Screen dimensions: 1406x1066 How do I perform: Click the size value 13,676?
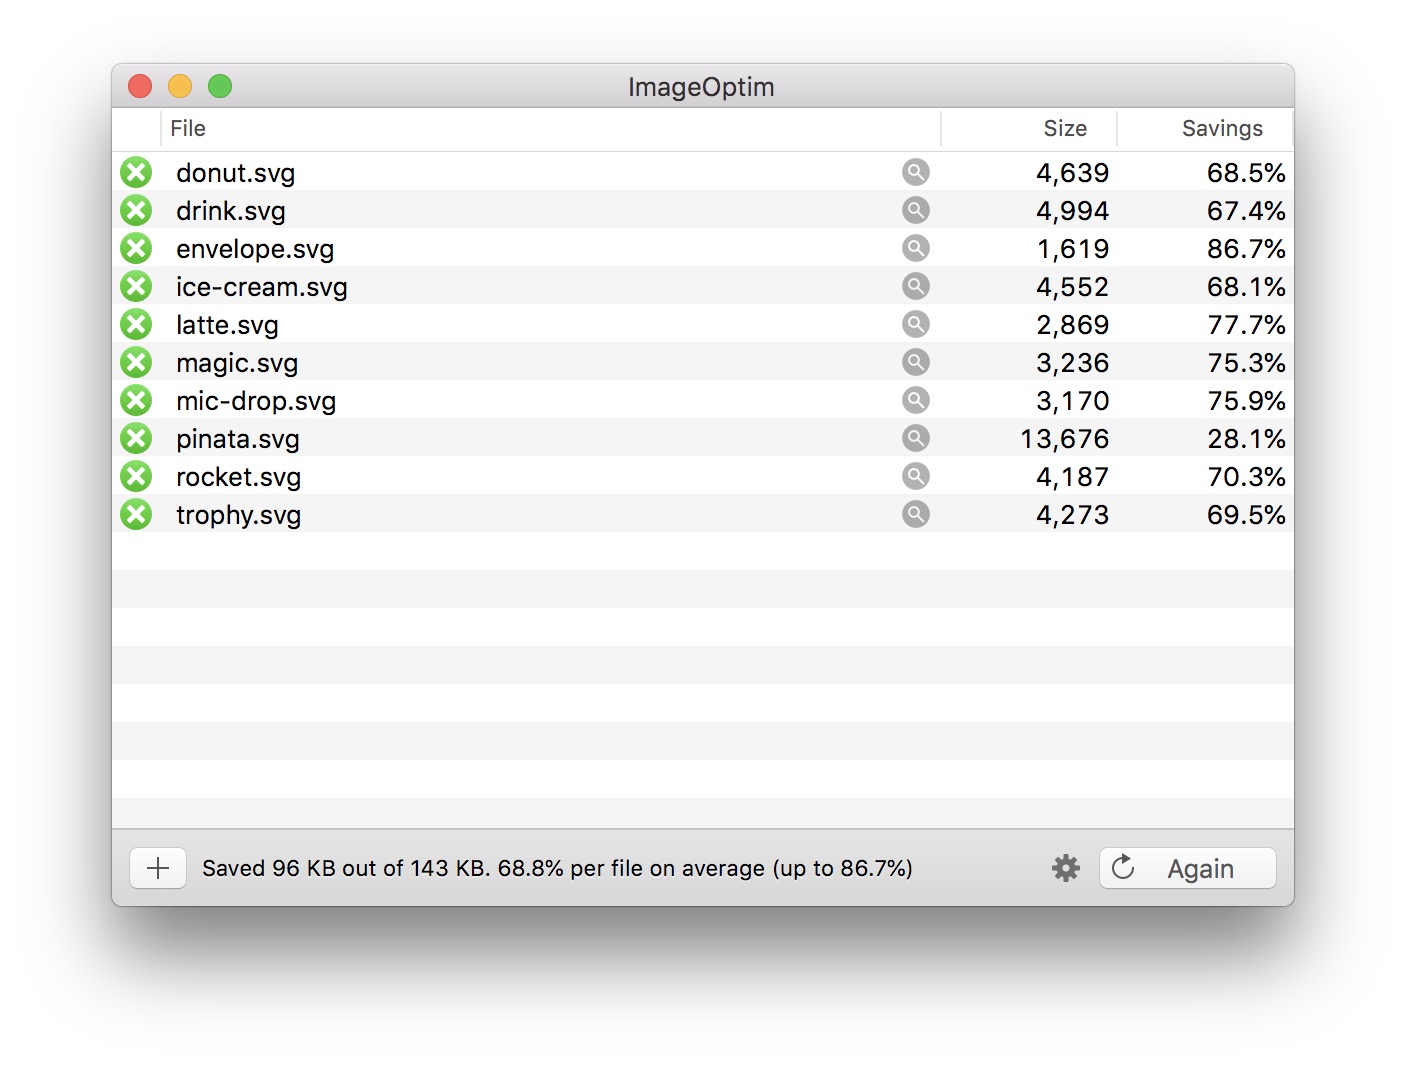tap(1065, 439)
